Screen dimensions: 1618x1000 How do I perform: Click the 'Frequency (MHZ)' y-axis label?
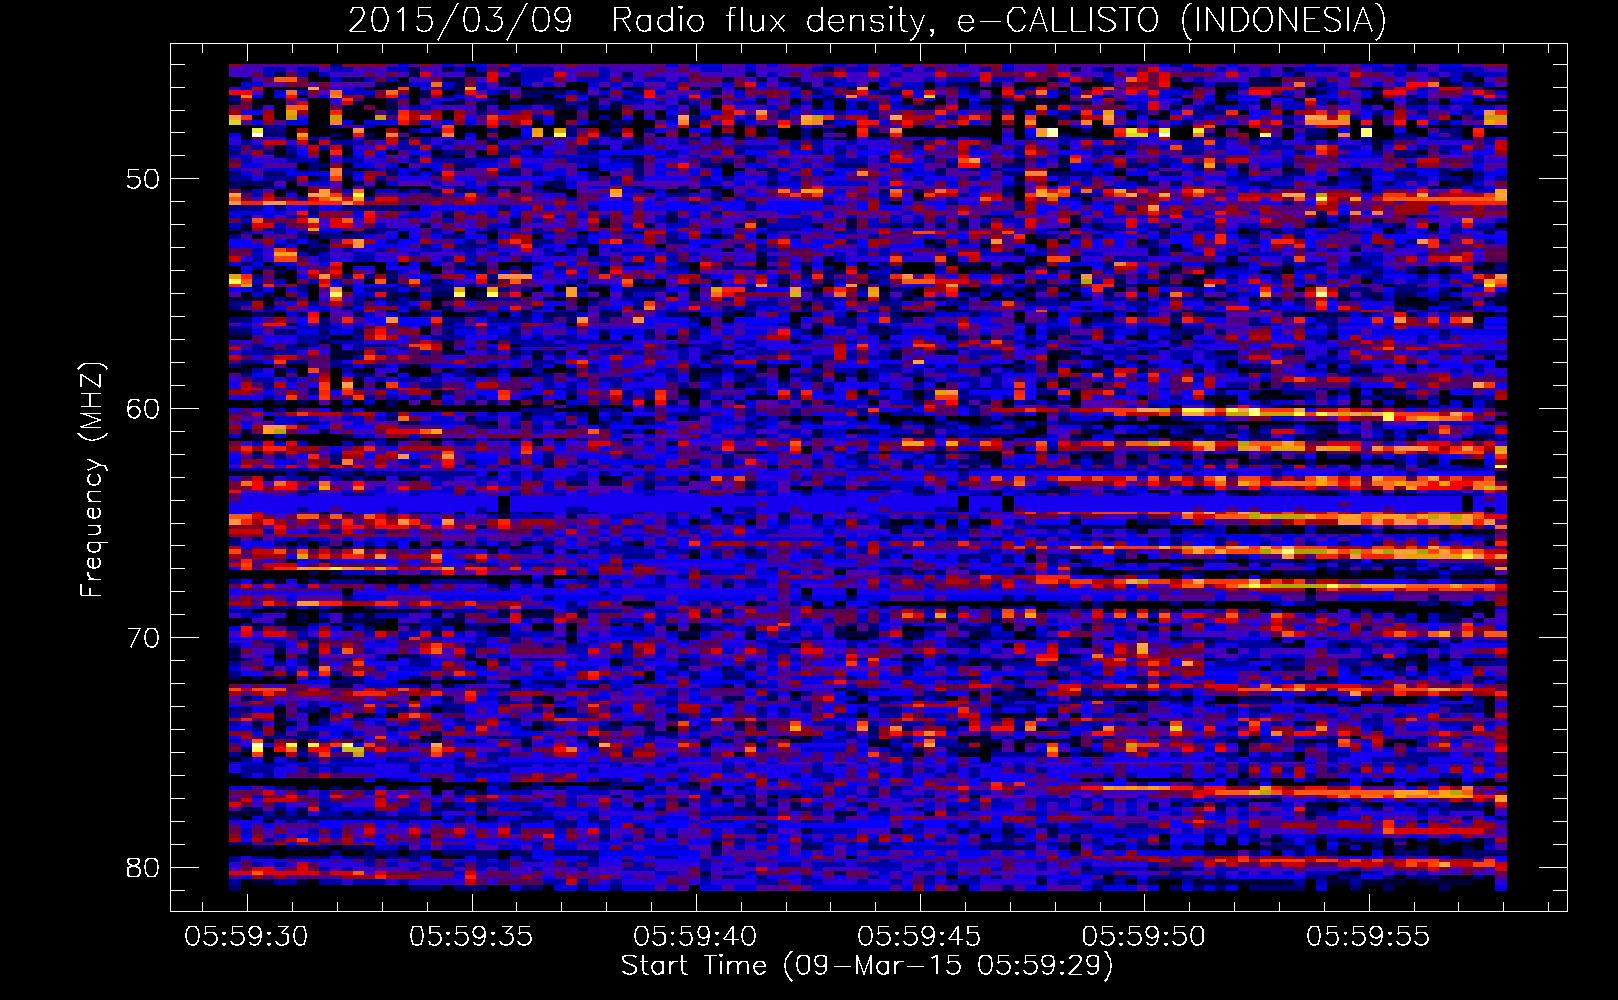click(x=92, y=480)
